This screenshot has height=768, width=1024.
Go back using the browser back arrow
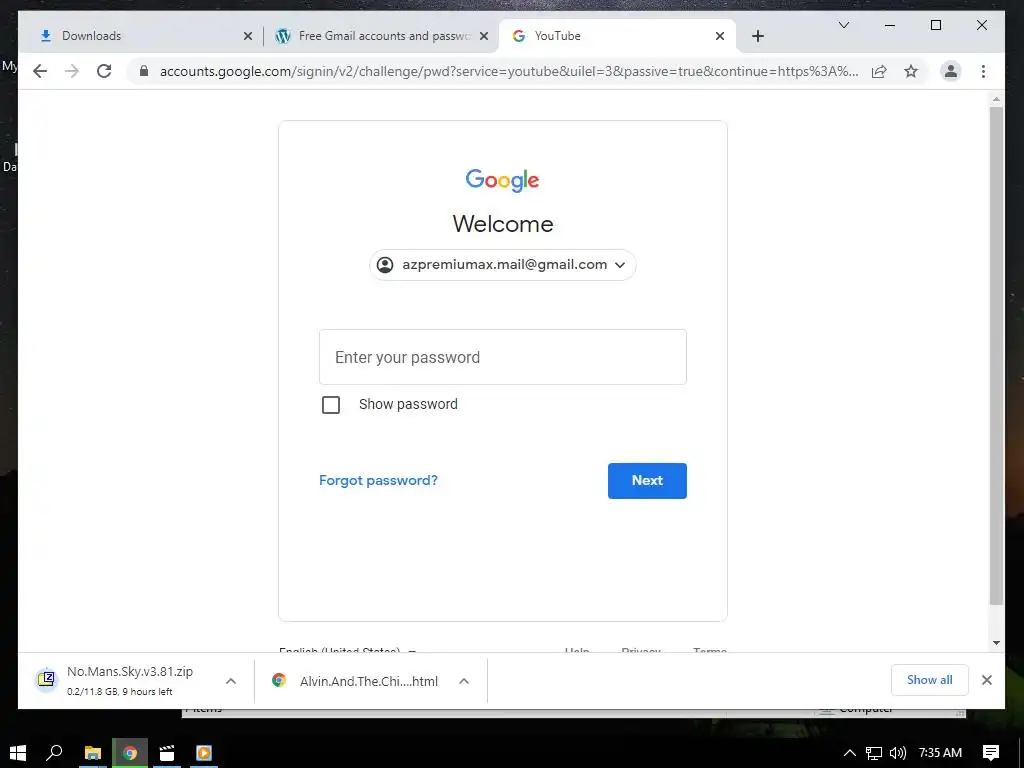point(40,71)
